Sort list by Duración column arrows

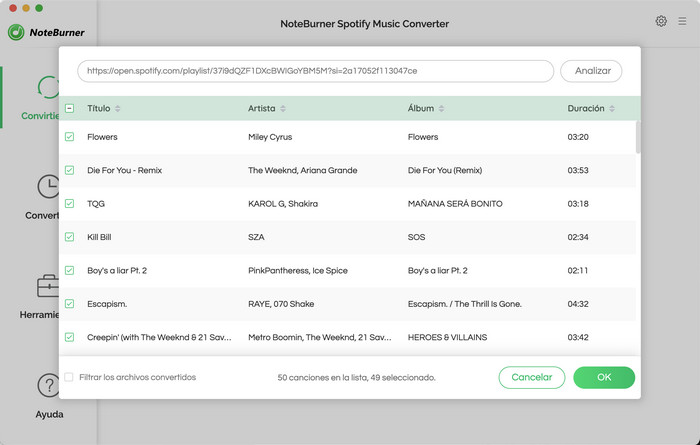[x=612, y=108]
